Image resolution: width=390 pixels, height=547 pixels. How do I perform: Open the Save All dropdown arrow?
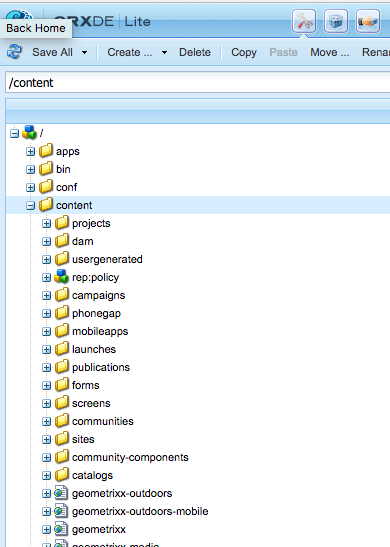click(x=84, y=53)
